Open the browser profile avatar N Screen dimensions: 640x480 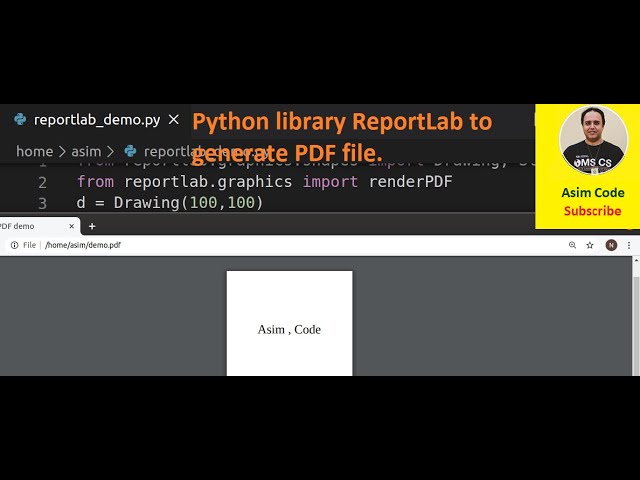[611, 245]
